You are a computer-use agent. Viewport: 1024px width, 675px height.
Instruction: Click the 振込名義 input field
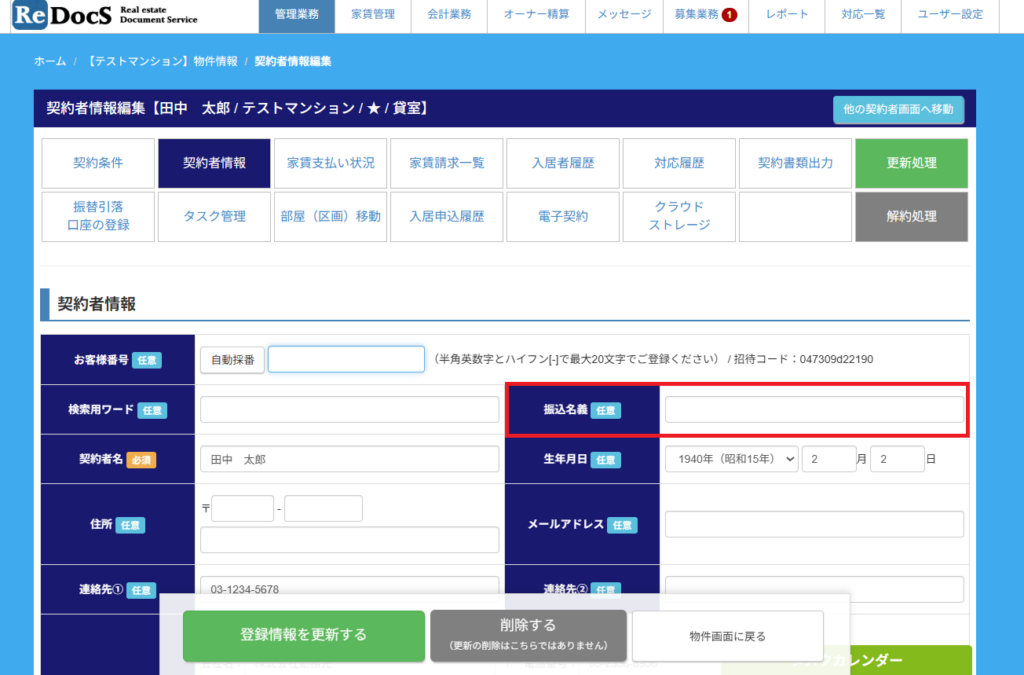[814, 410]
